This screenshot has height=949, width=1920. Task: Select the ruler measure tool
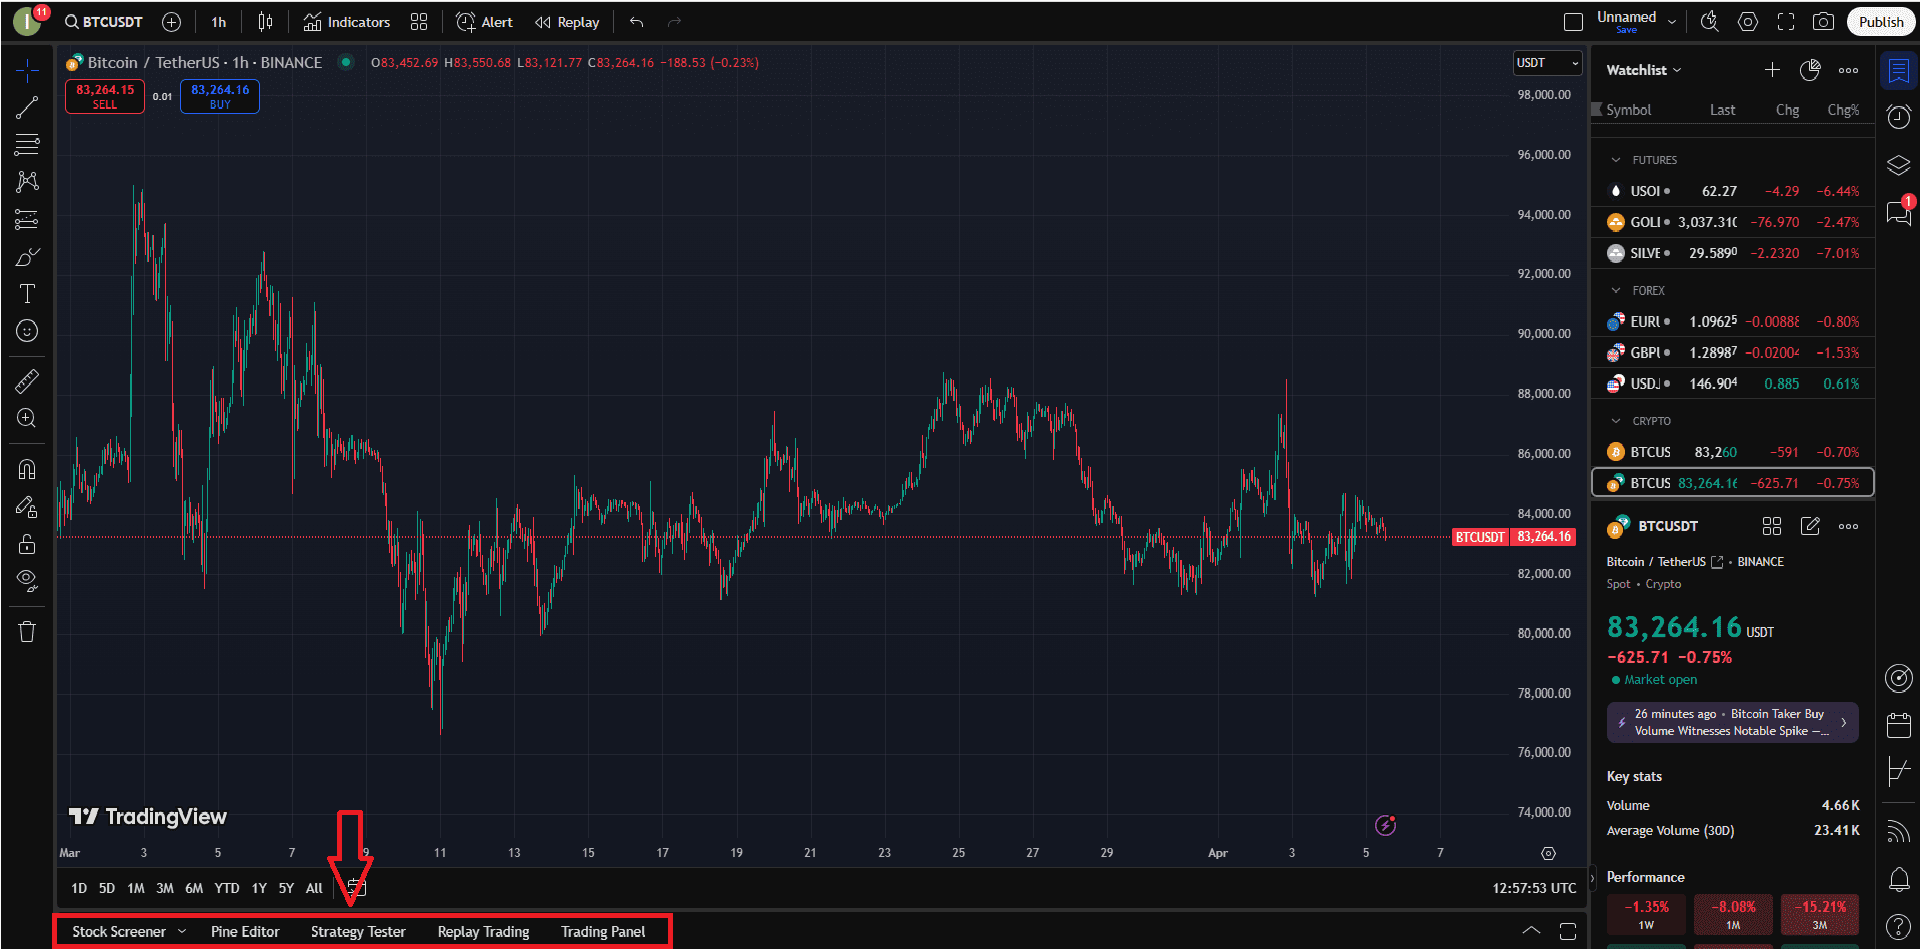(x=27, y=381)
